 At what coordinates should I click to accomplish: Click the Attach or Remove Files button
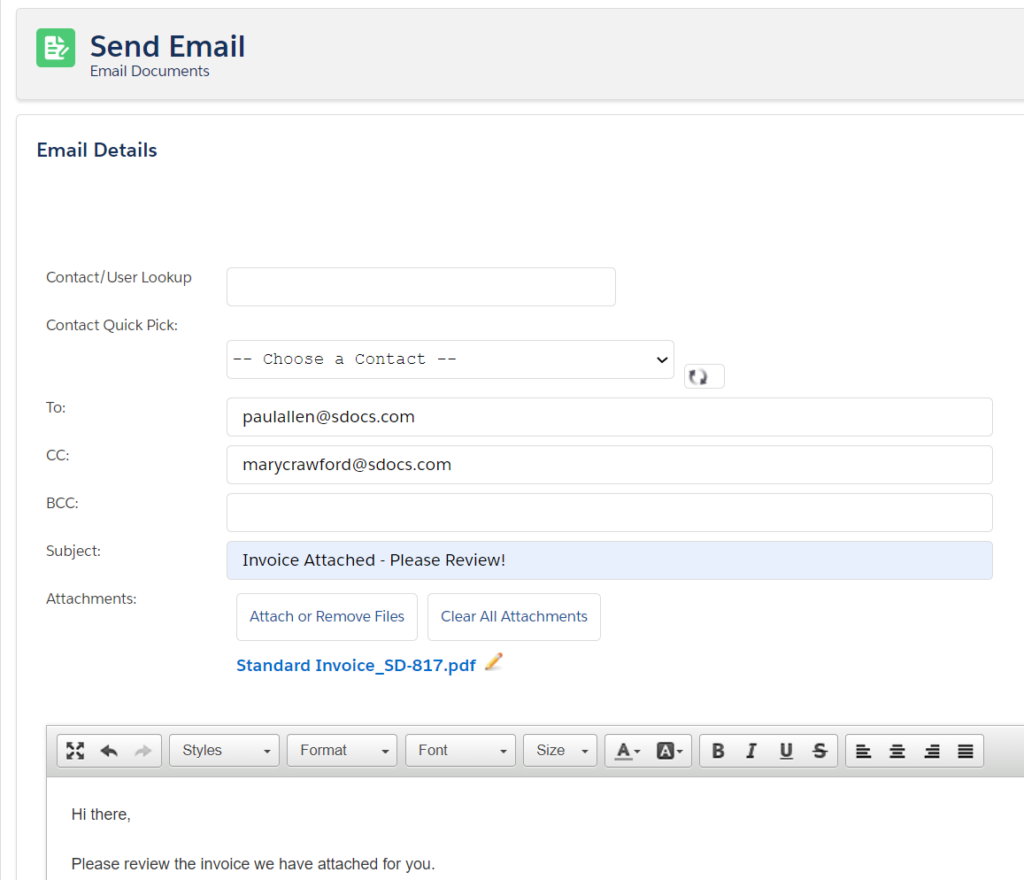click(x=326, y=617)
